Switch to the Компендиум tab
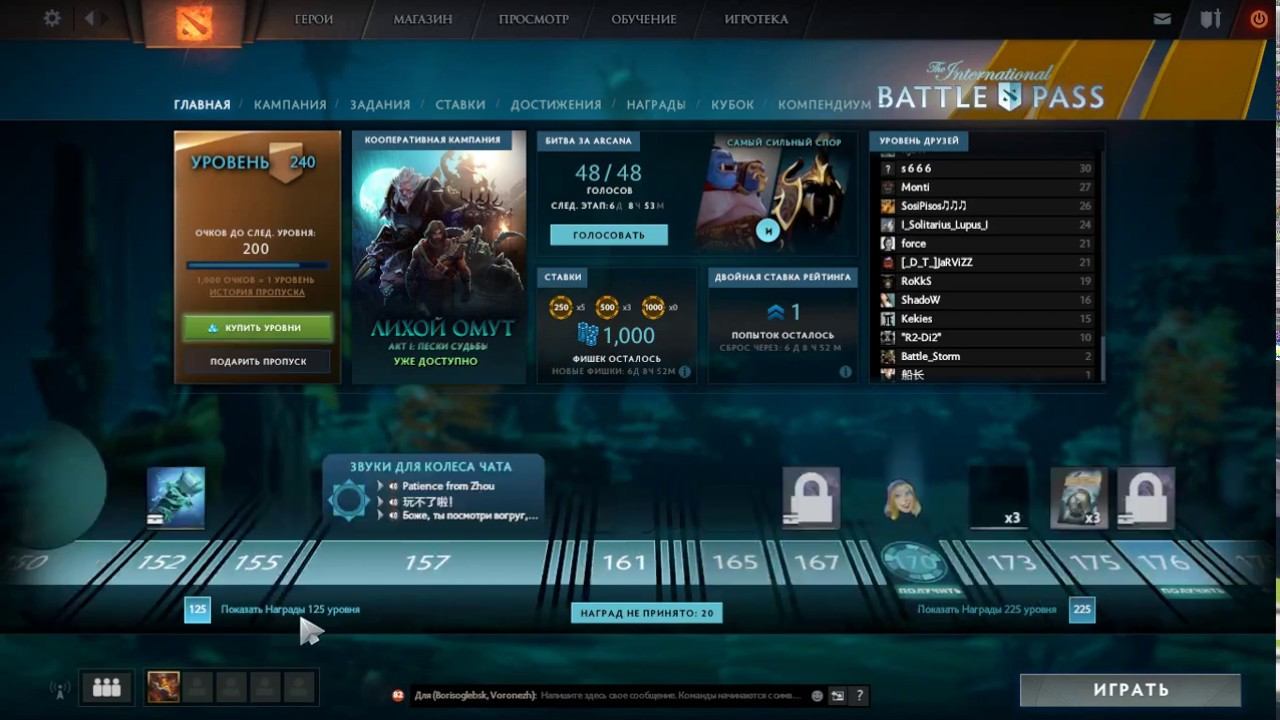 (825, 104)
